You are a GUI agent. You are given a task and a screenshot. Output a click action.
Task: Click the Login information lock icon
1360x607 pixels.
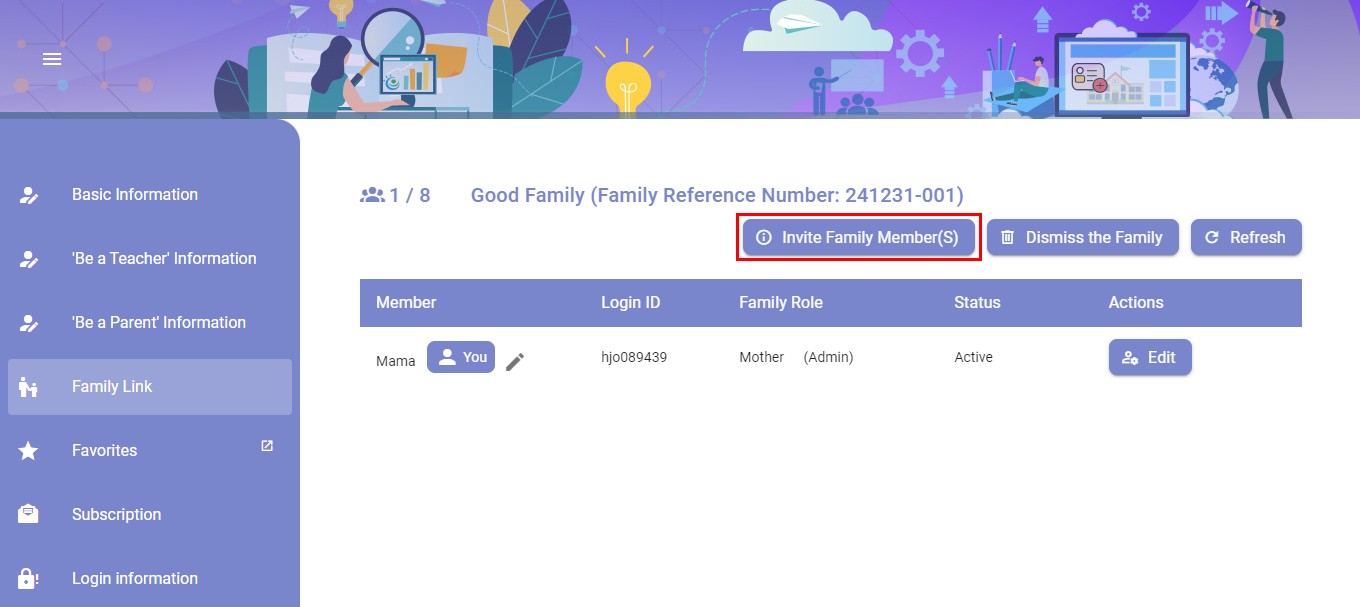pyautogui.click(x=29, y=579)
